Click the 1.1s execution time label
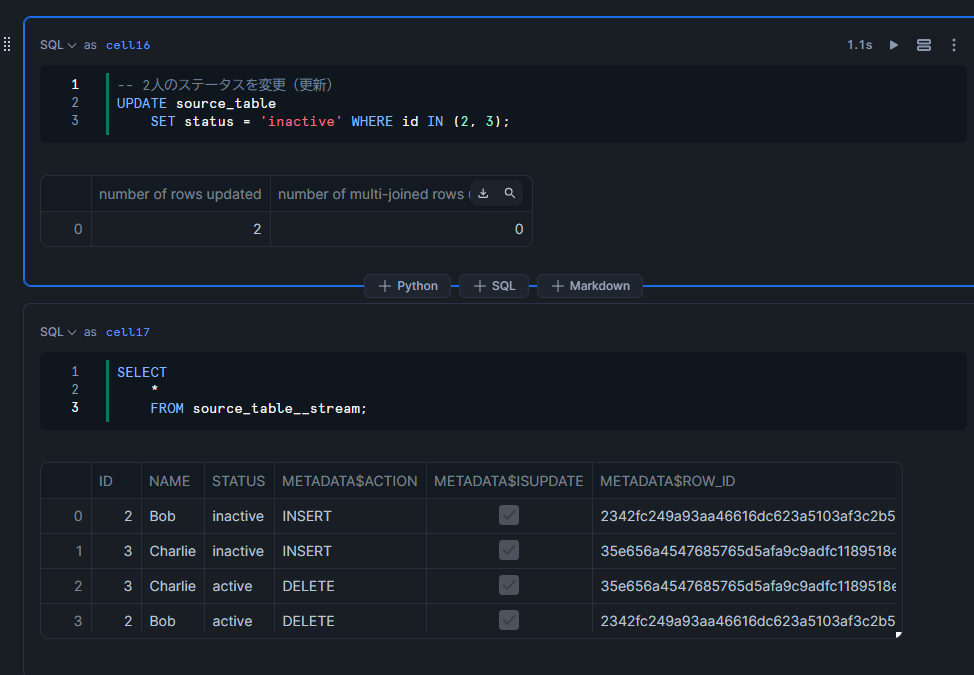Screen dimensions: 974x675 (860, 45)
